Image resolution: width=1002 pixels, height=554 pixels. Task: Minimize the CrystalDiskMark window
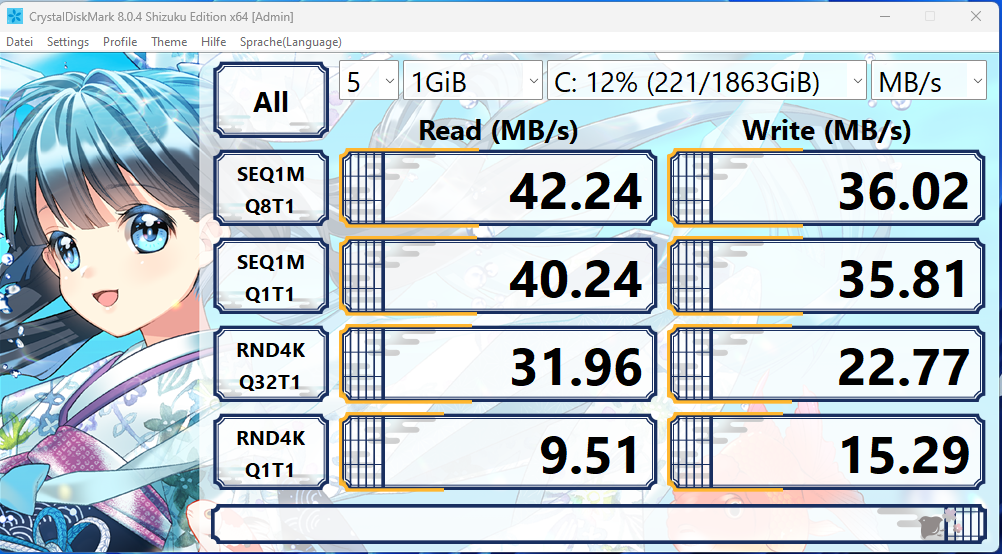tap(885, 17)
